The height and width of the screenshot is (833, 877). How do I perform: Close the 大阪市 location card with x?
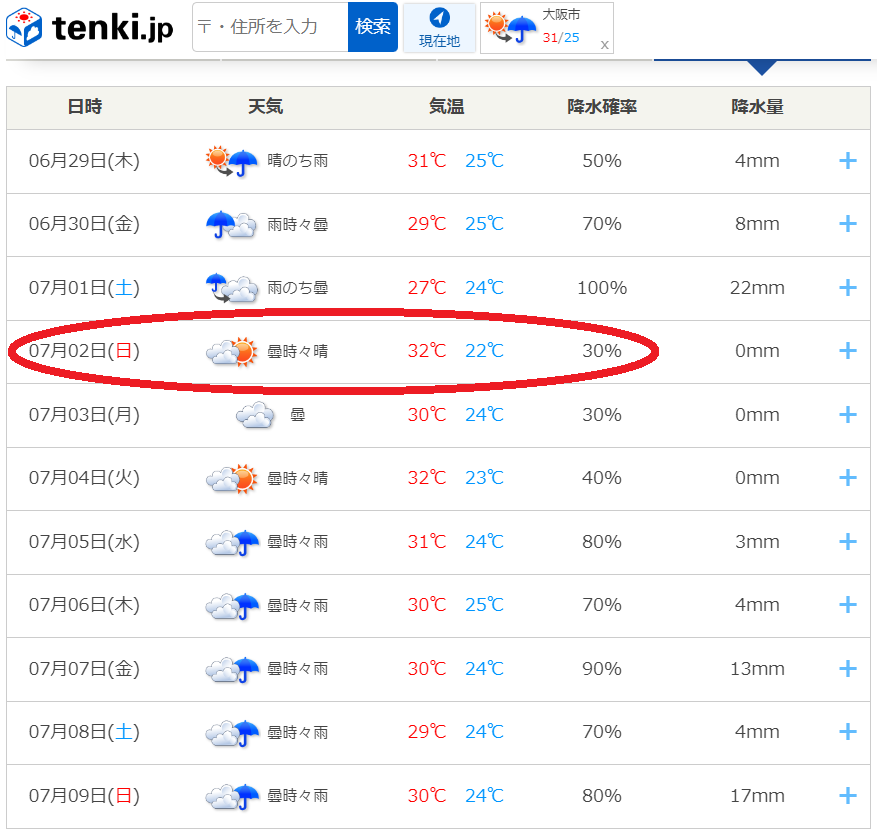605,45
